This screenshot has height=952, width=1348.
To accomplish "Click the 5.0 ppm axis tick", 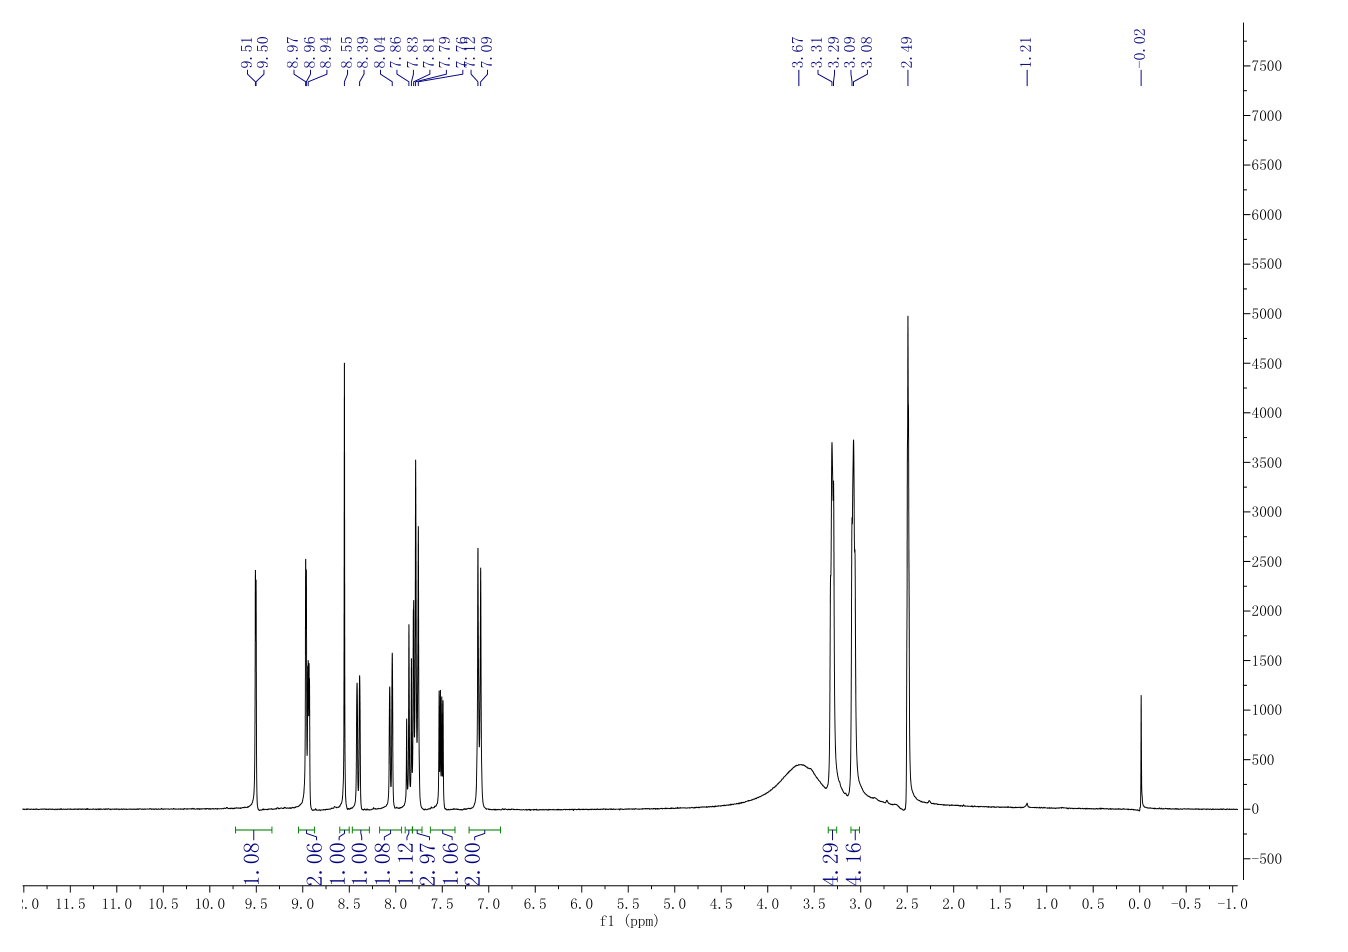I will pyautogui.click(x=675, y=904).
